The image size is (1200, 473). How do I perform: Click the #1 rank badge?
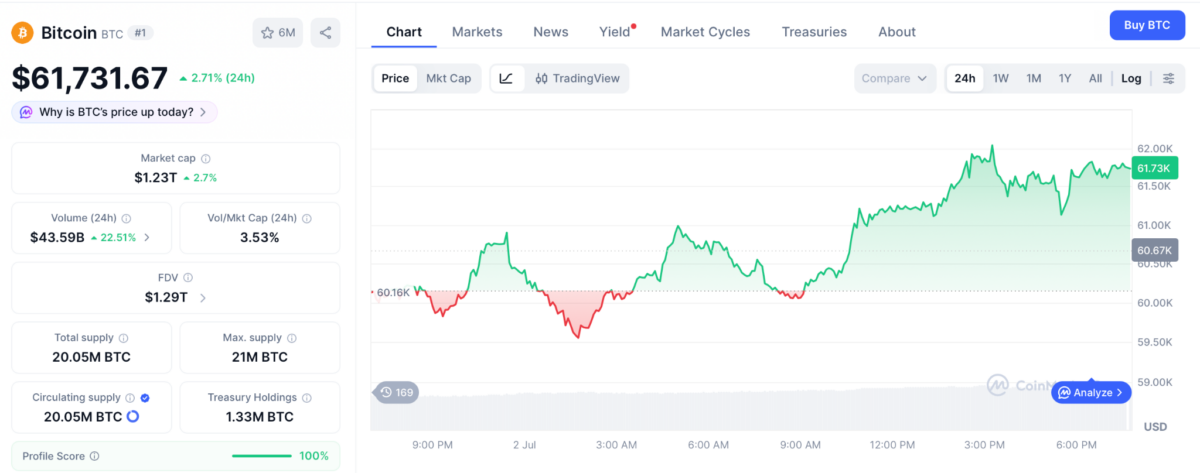click(141, 33)
